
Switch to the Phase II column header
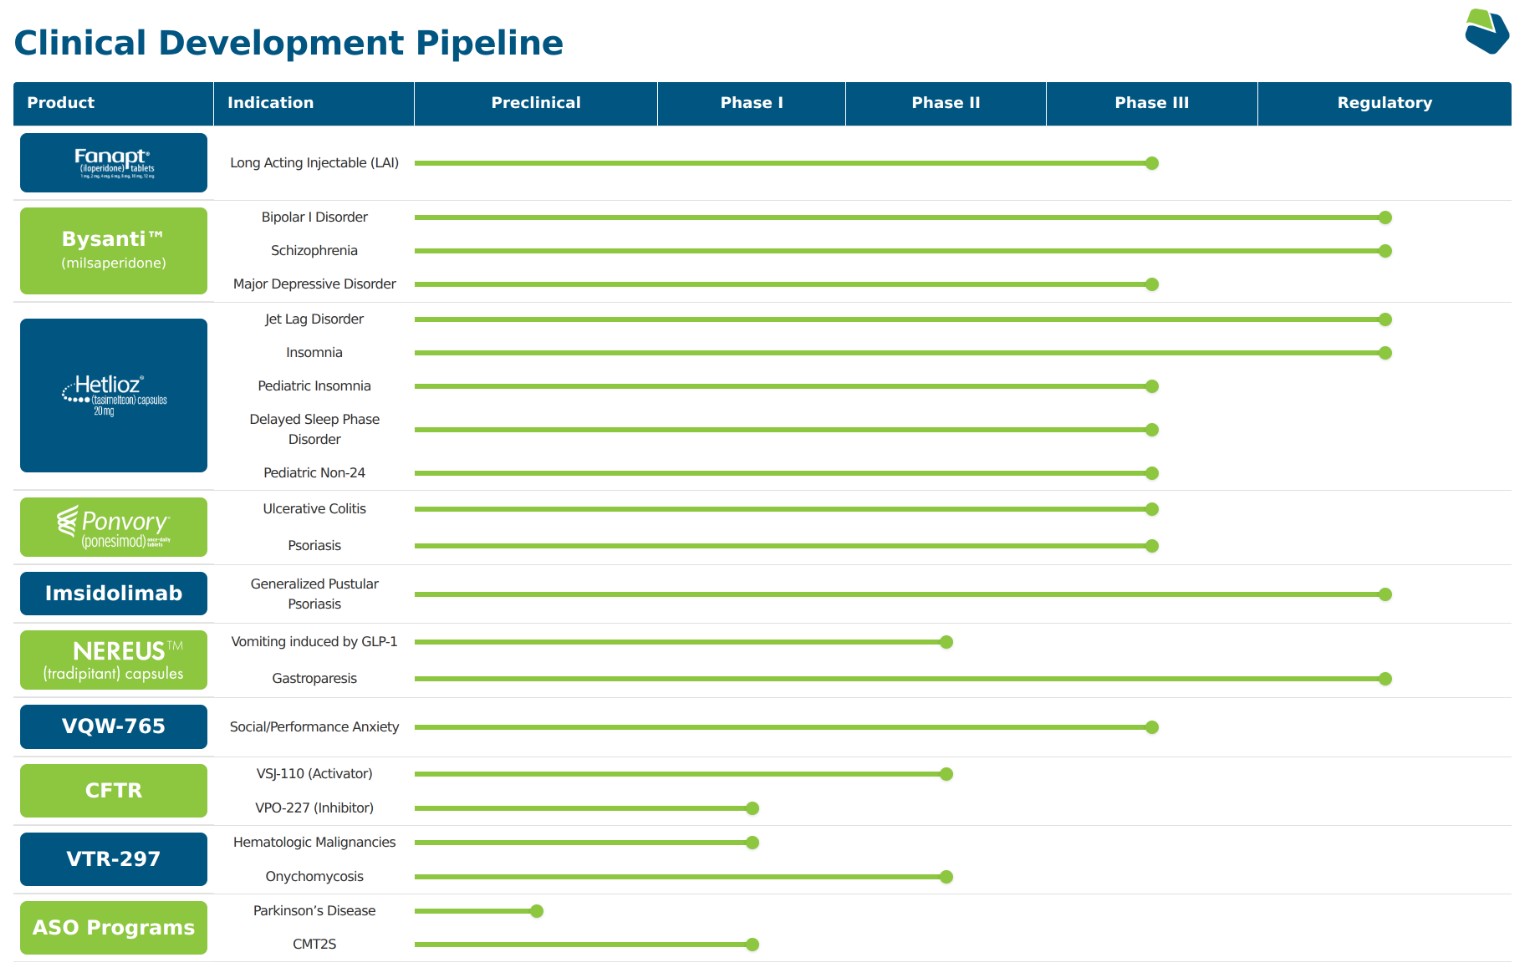coord(945,103)
